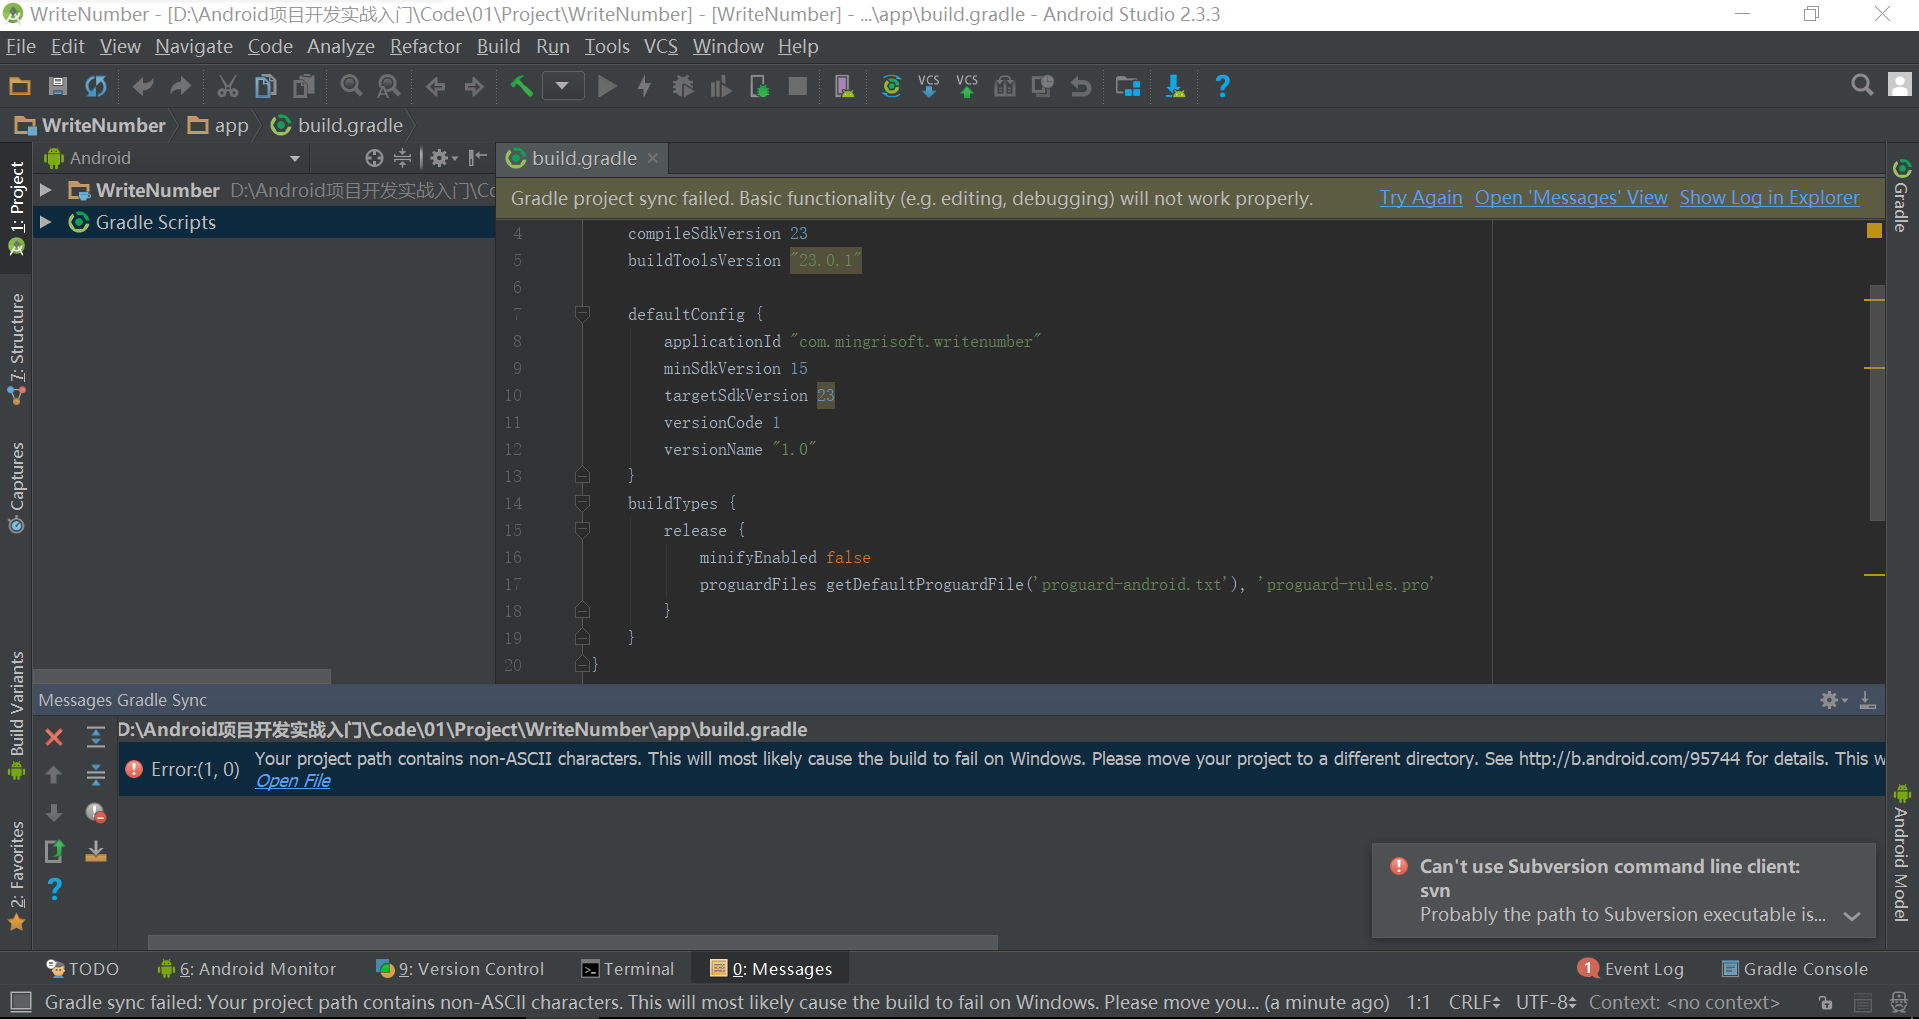
Task: Expand the WriteNumber tree node
Action: (x=45, y=190)
